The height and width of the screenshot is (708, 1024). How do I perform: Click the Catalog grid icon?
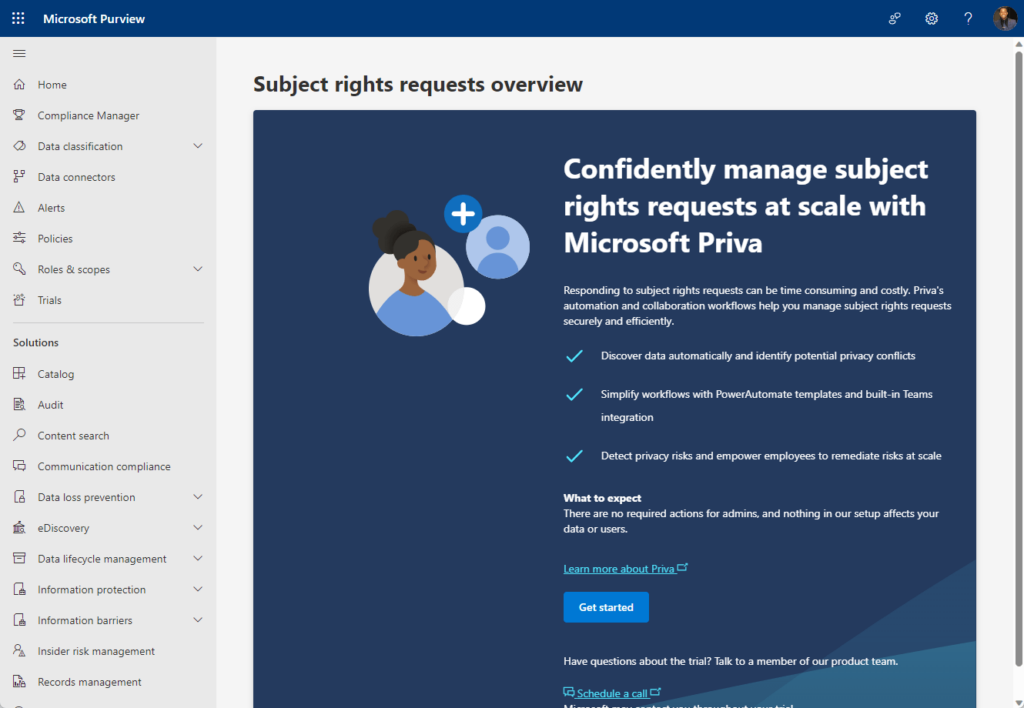(x=20, y=374)
